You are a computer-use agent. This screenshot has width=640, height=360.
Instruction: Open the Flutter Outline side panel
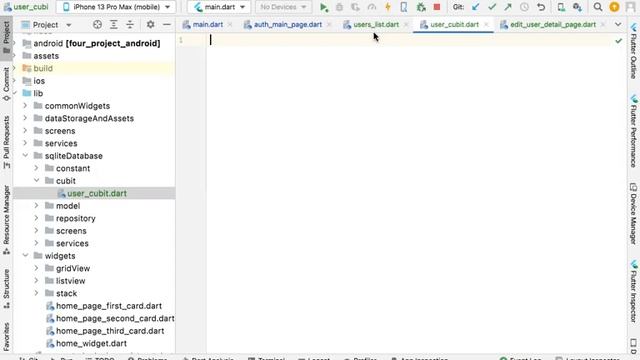633,51
